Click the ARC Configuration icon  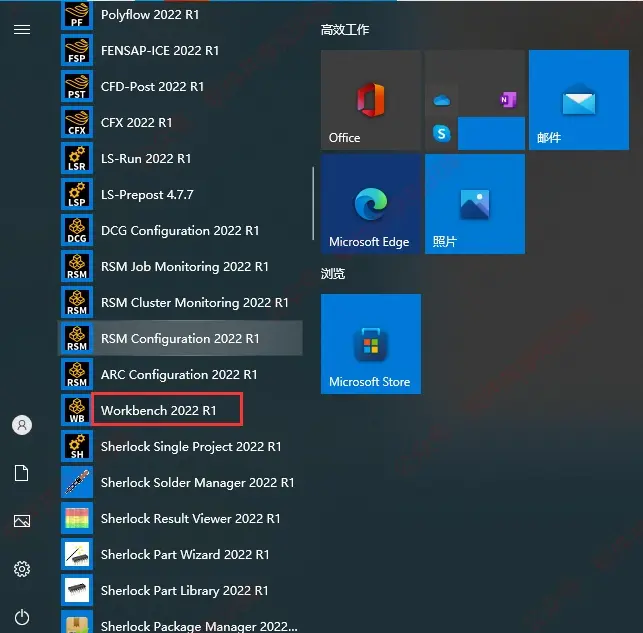click(x=77, y=374)
